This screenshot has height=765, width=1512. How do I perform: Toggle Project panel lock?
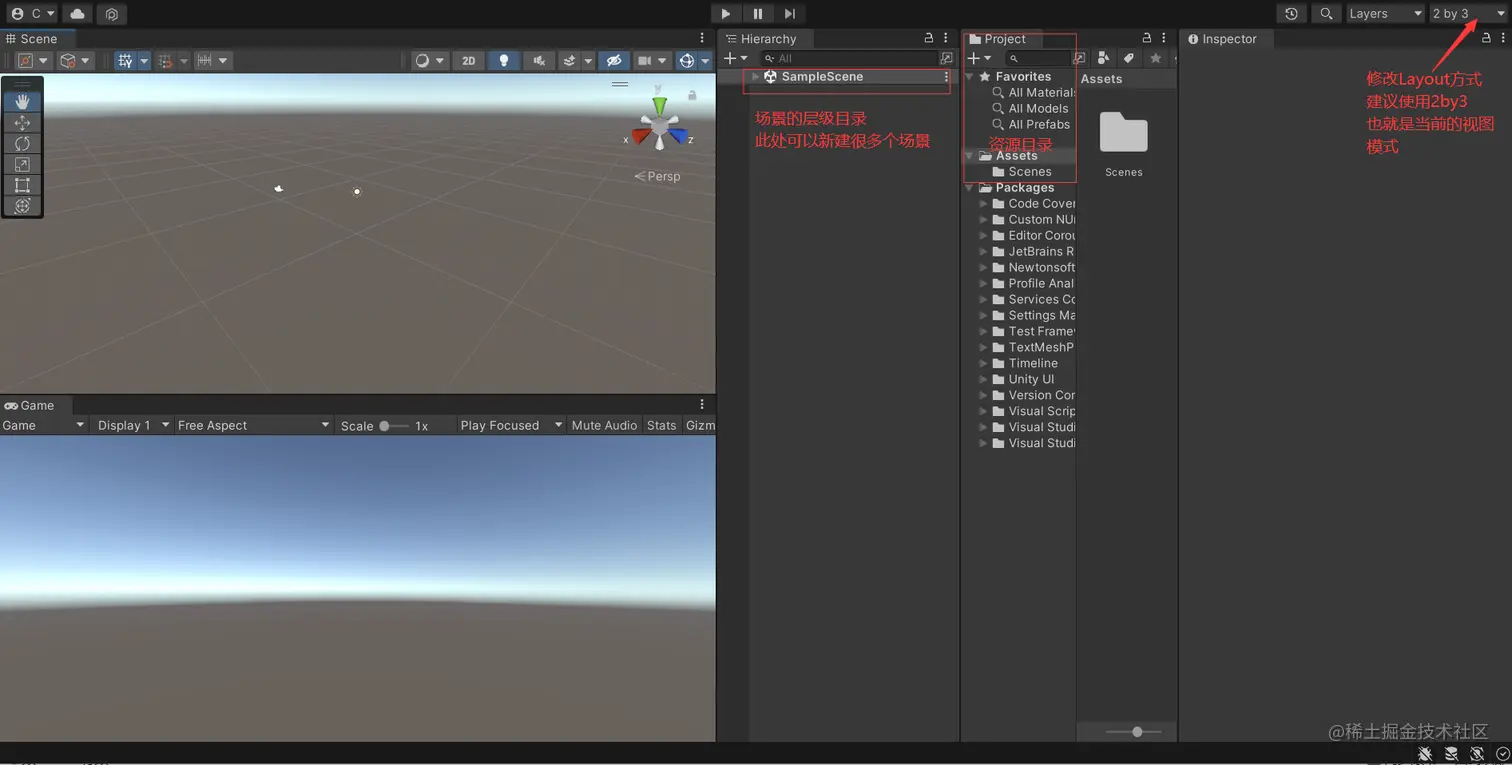1147,38
